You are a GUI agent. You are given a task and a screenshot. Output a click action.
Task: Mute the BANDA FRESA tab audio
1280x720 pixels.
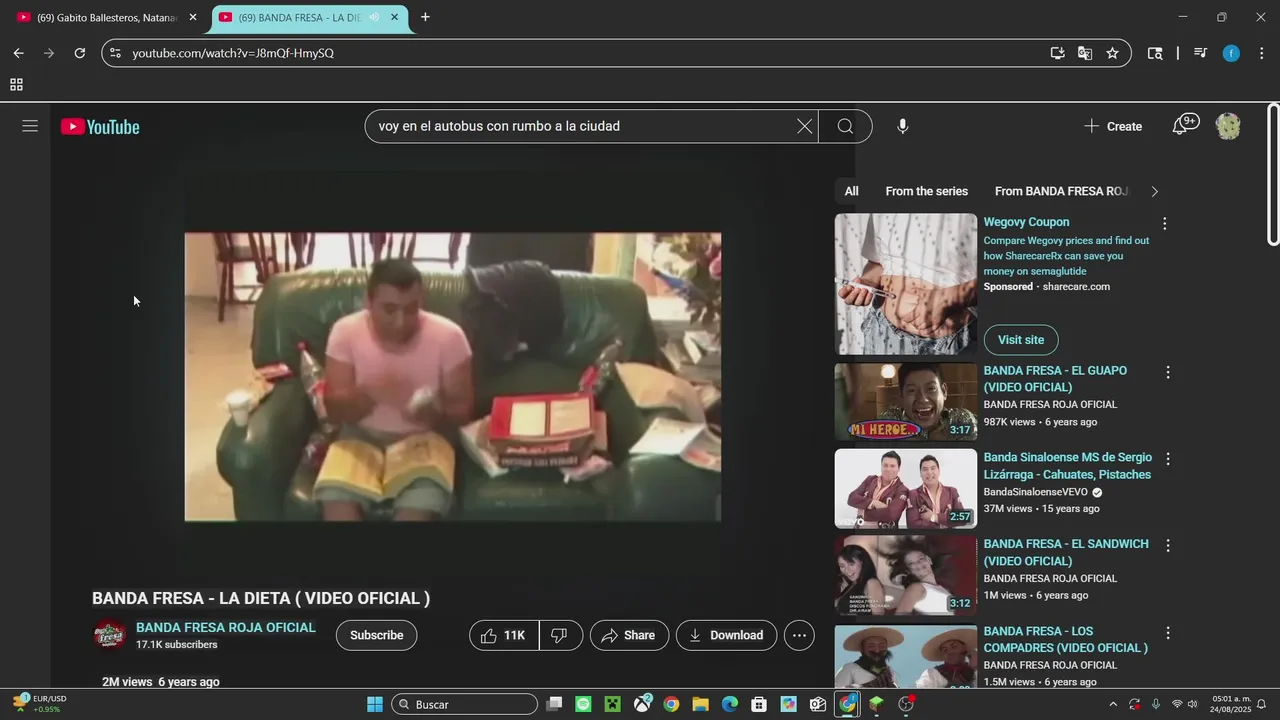[x=374, y=17]
